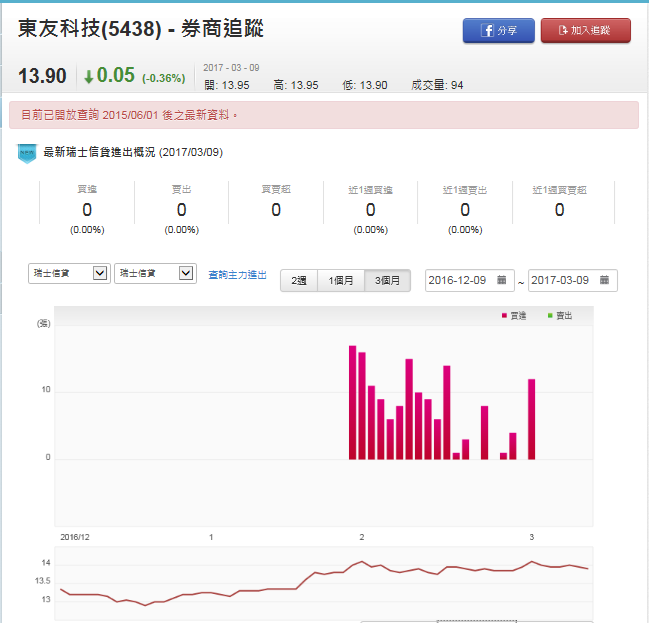Select the 2週 range tab
Image resolution: width=649 pixels, height=623 pixels.
(x=299, y=281)
